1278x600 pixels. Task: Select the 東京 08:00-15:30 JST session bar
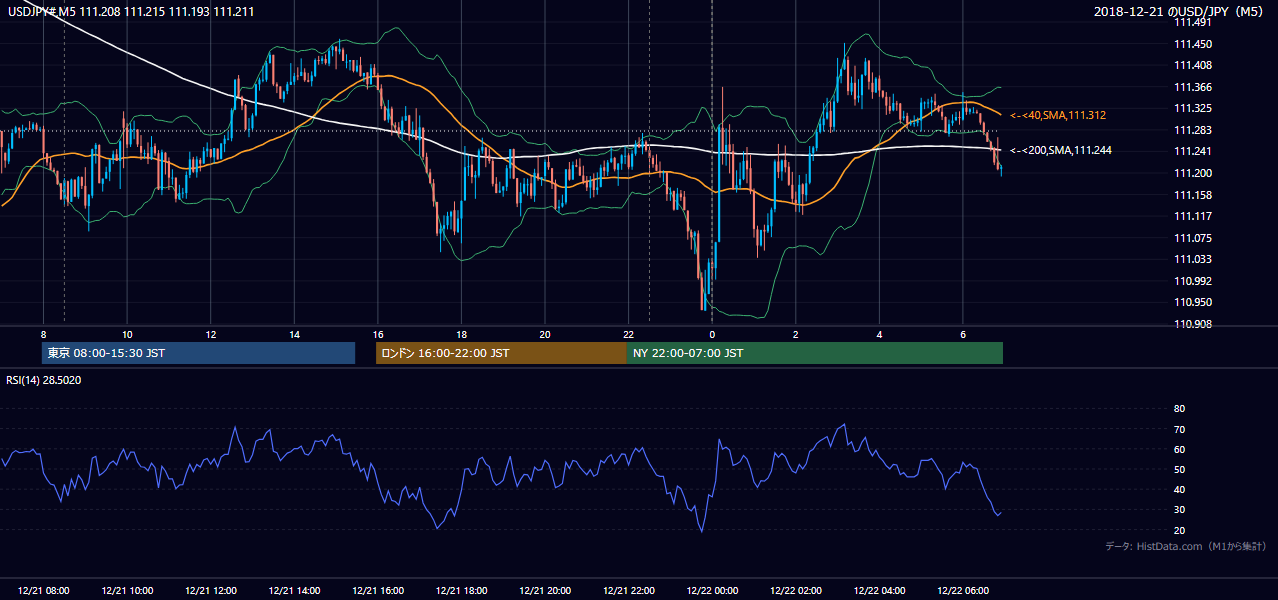[199, 353]
